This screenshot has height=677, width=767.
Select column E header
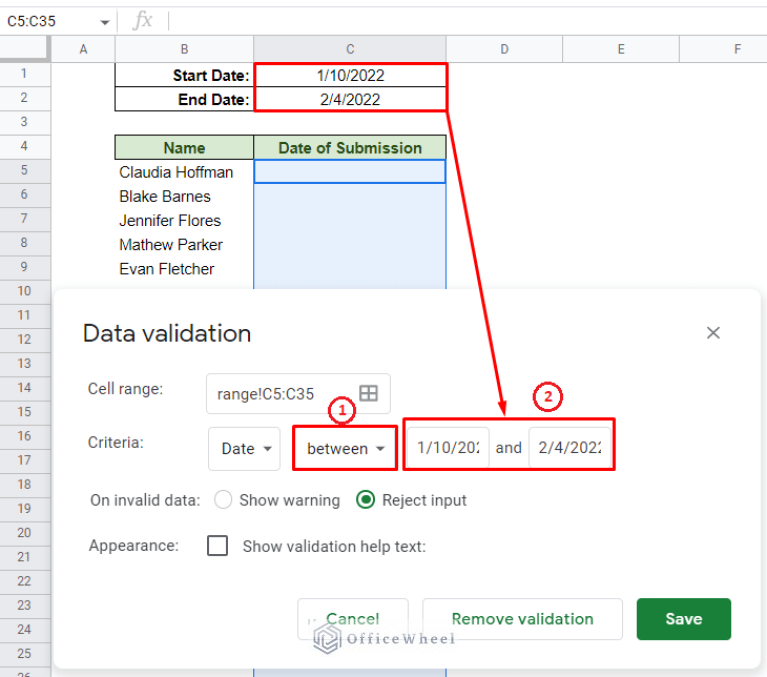tap(621, 49)
